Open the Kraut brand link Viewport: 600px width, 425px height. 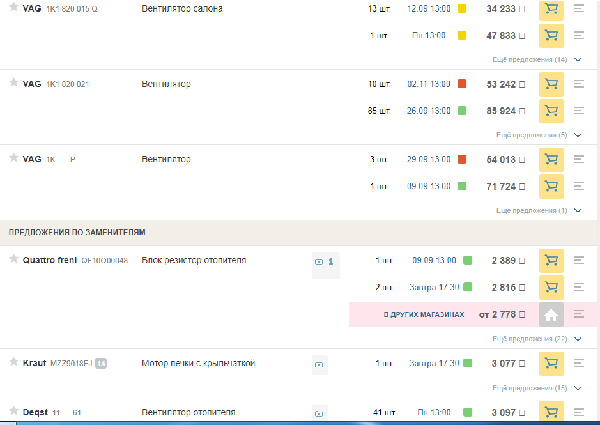36,363
